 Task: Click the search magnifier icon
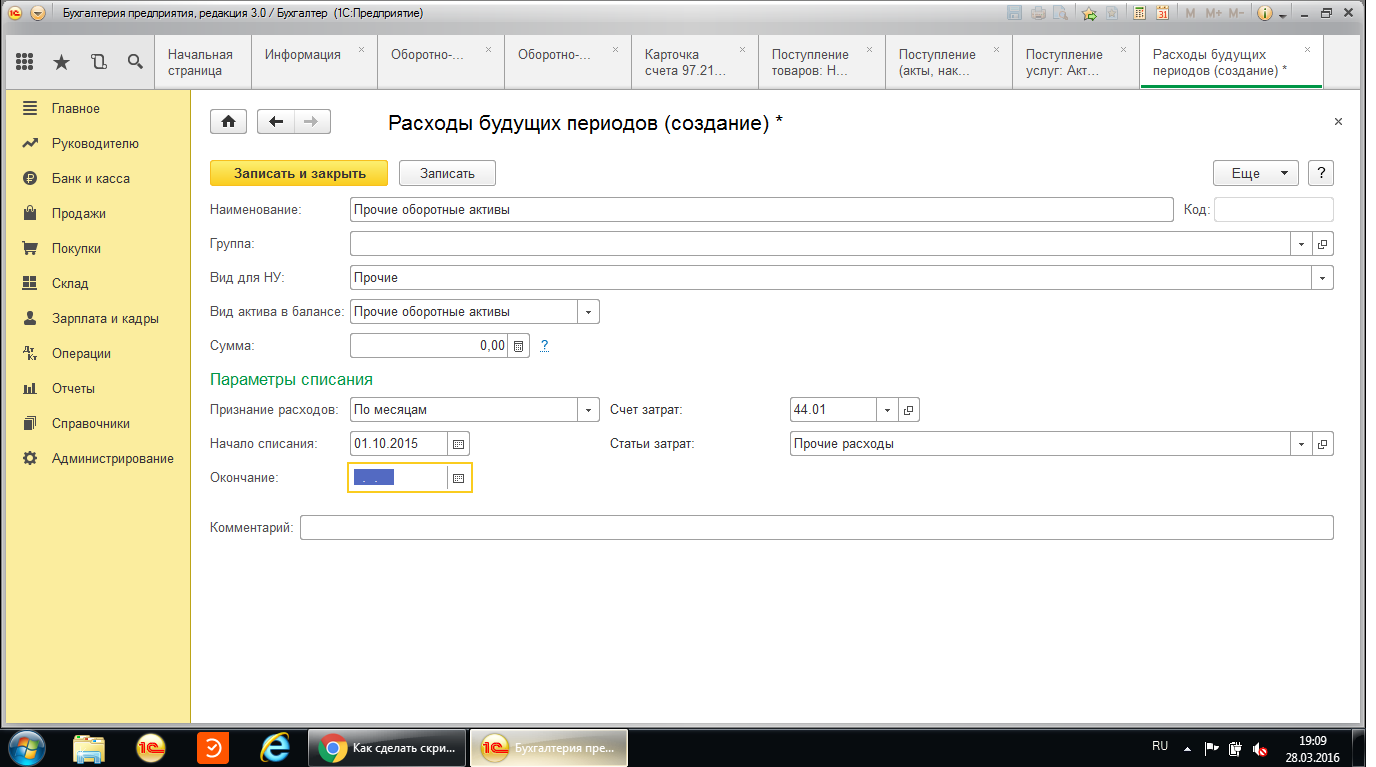click(135, 62)
